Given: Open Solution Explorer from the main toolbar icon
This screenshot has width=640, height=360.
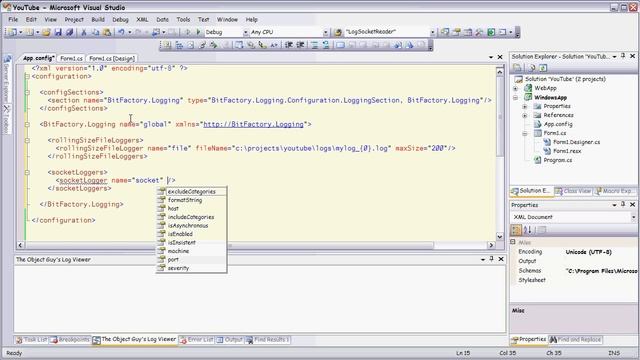Looking at the screenshot, I should click(445, 32).
